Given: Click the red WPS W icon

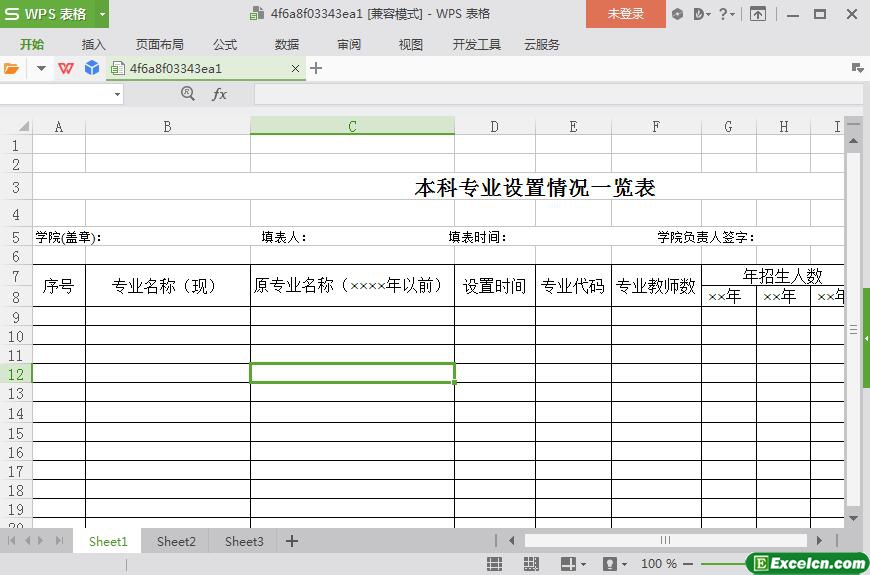Looking at the screenshot, I should point(66,69).
